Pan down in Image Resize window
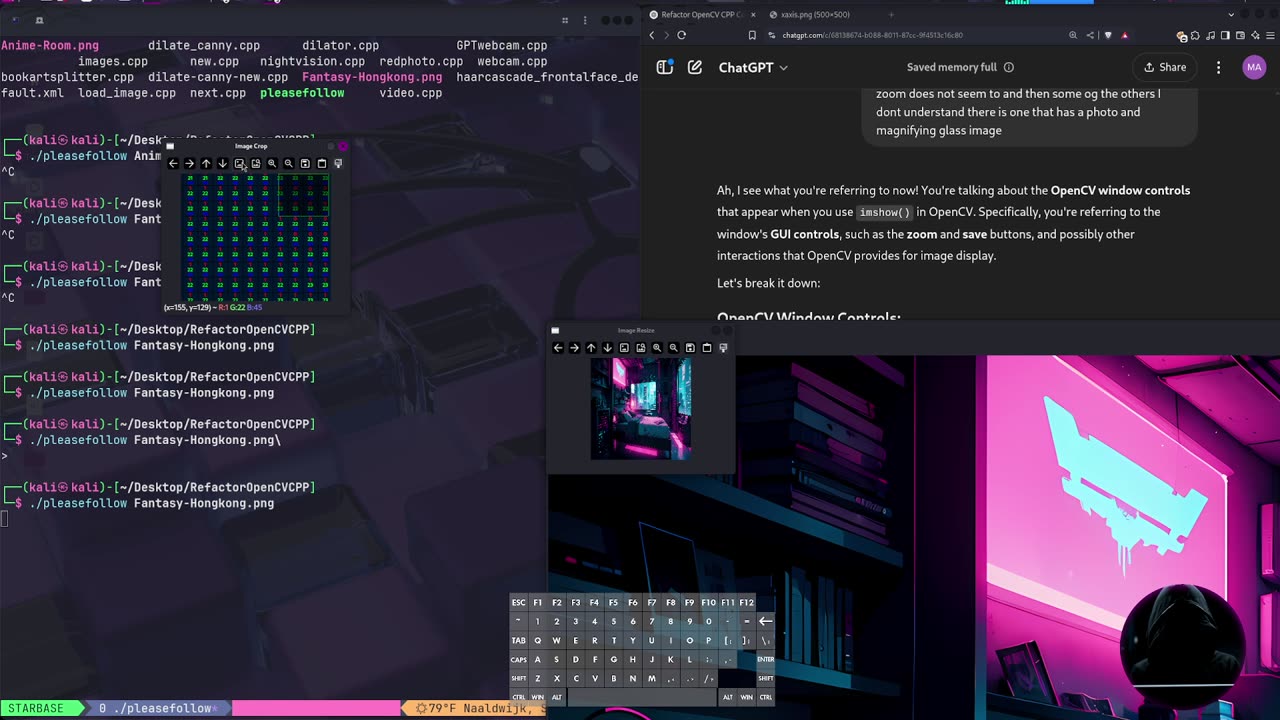The height and width of the screenshot is (720, 1280). click(607, 348)
